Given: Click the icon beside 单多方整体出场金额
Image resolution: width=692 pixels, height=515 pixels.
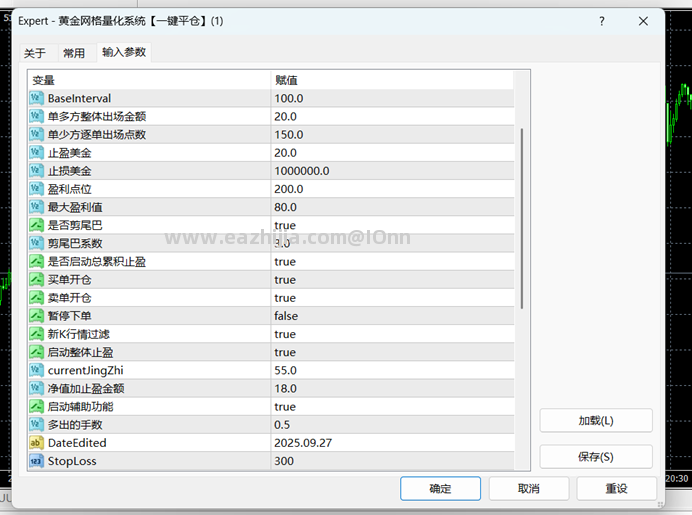Looking at the screenshot, I should [37, 116].
